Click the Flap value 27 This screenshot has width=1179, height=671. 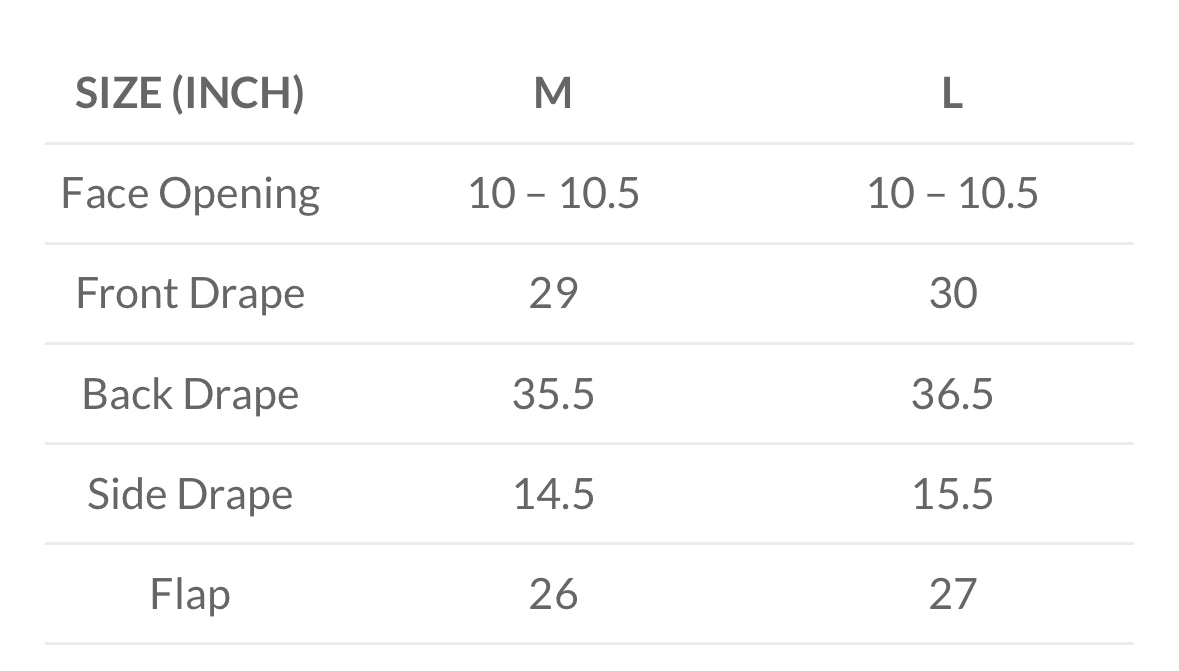coord(953,594)
